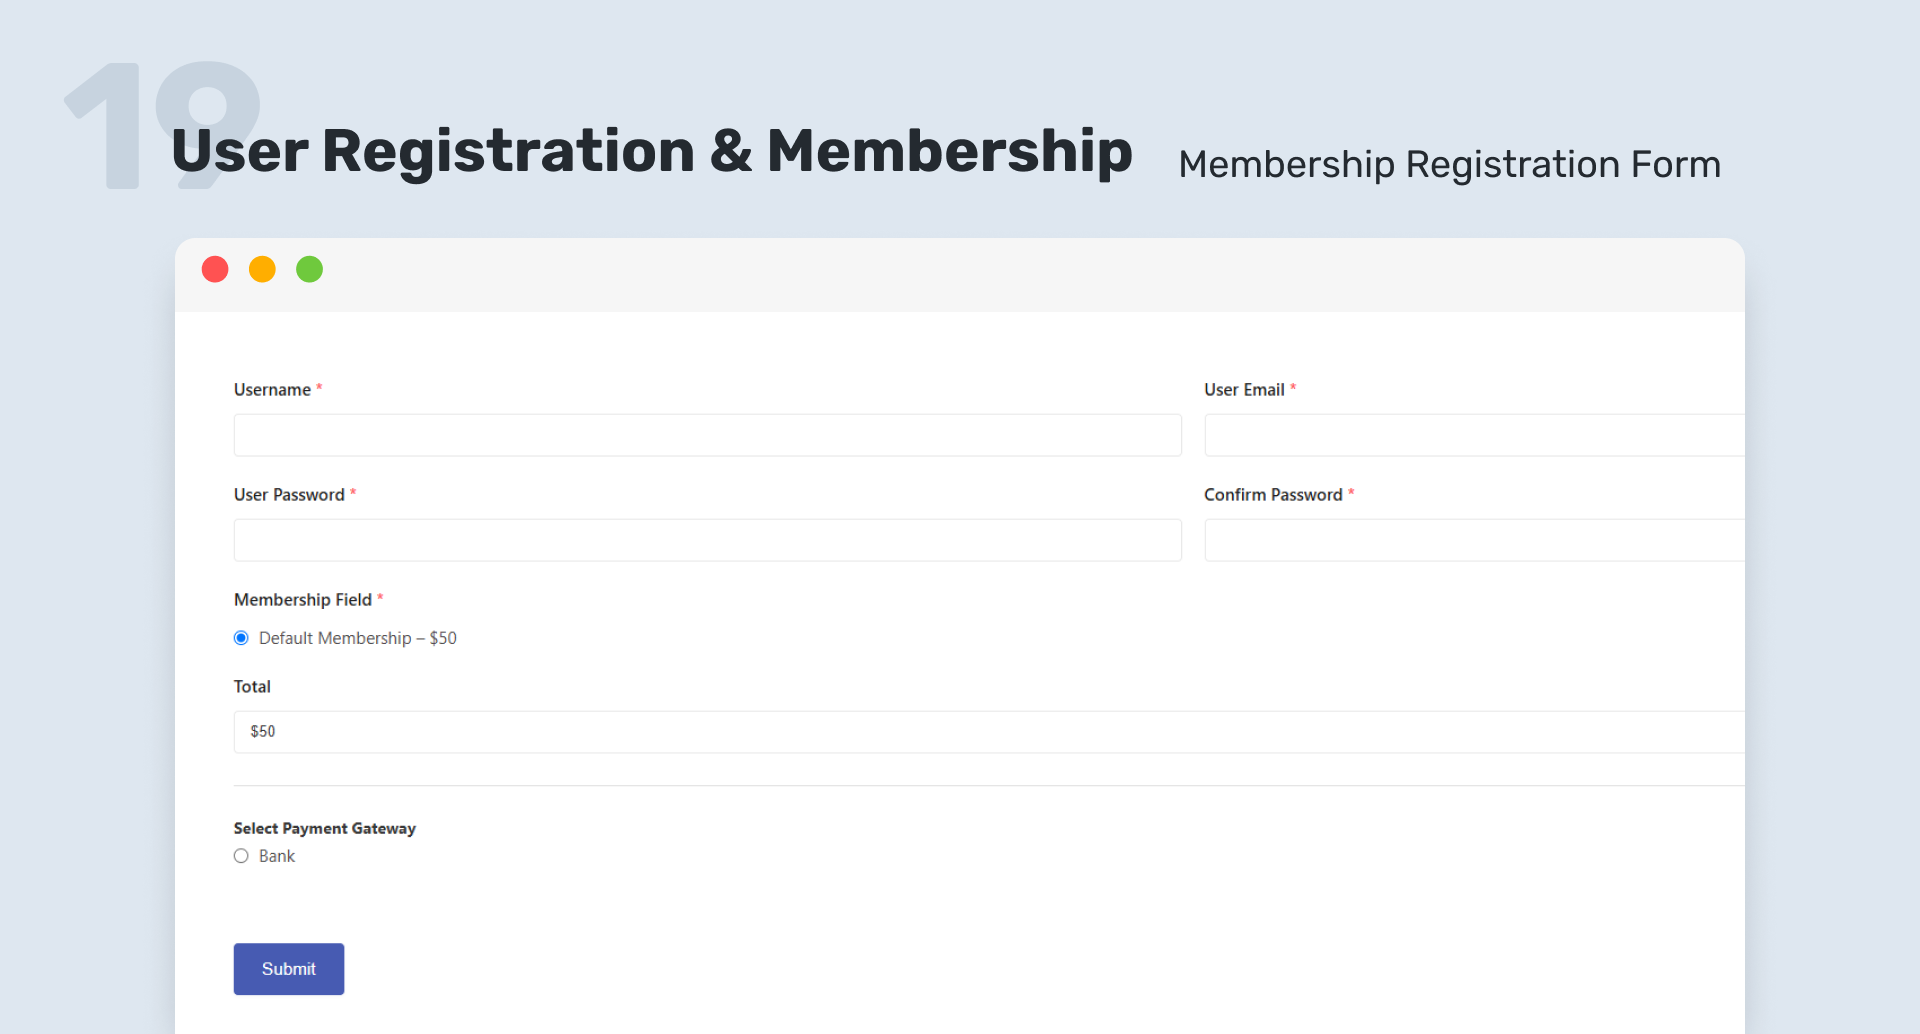Click the Membership Registration Form subtitle
This screenshot has height=1034, width=1920.
[1450, 164]
